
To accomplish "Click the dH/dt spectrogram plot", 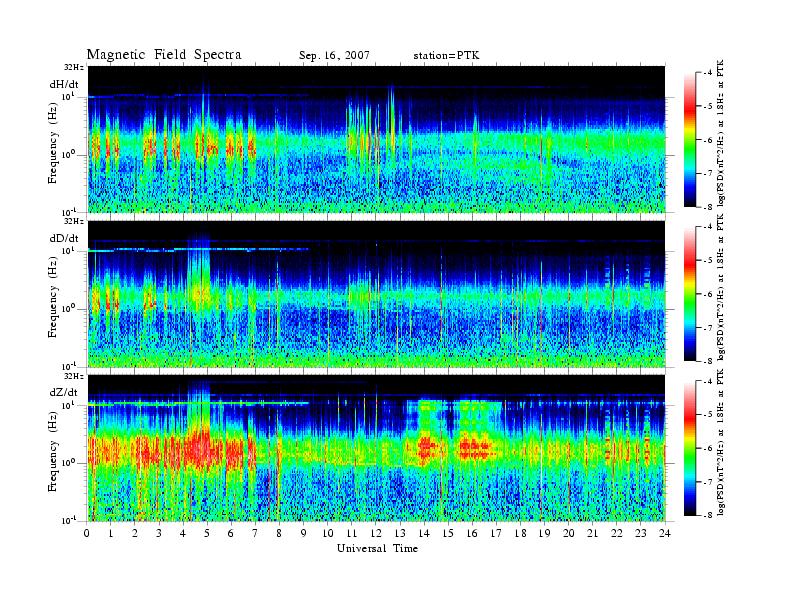I will [377, 139].
